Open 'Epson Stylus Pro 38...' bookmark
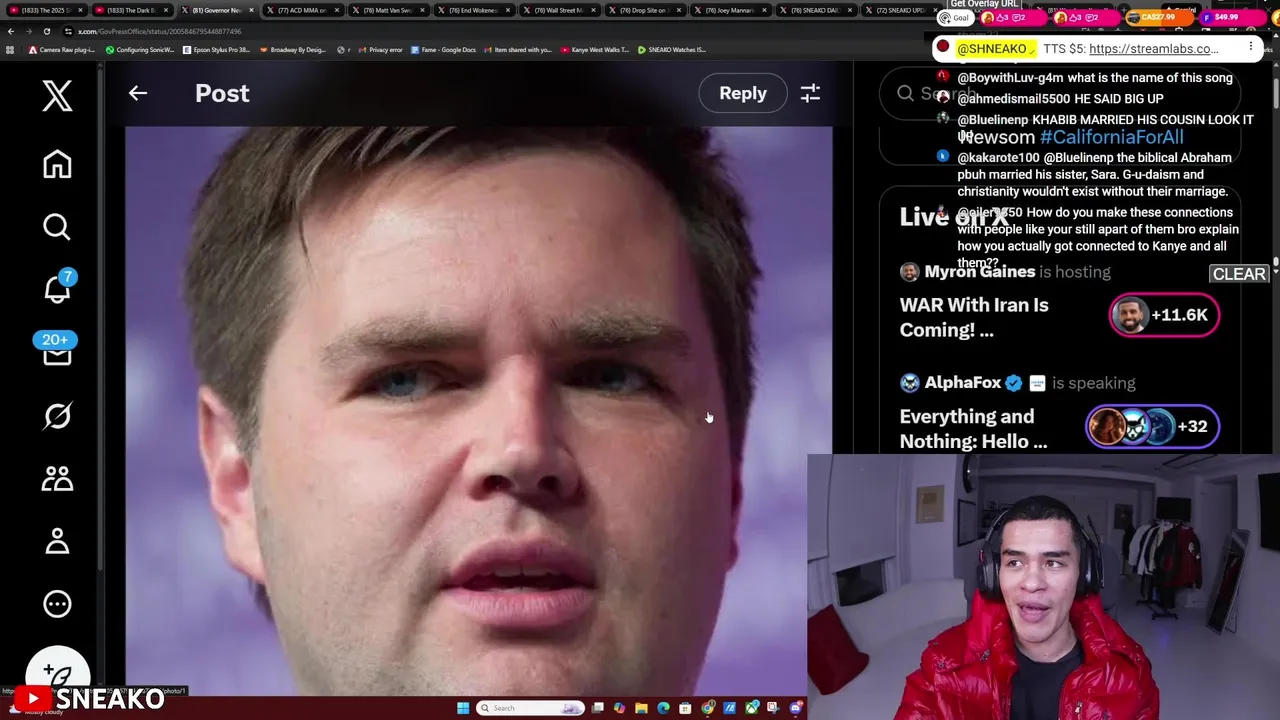 [x=216, y=49]
